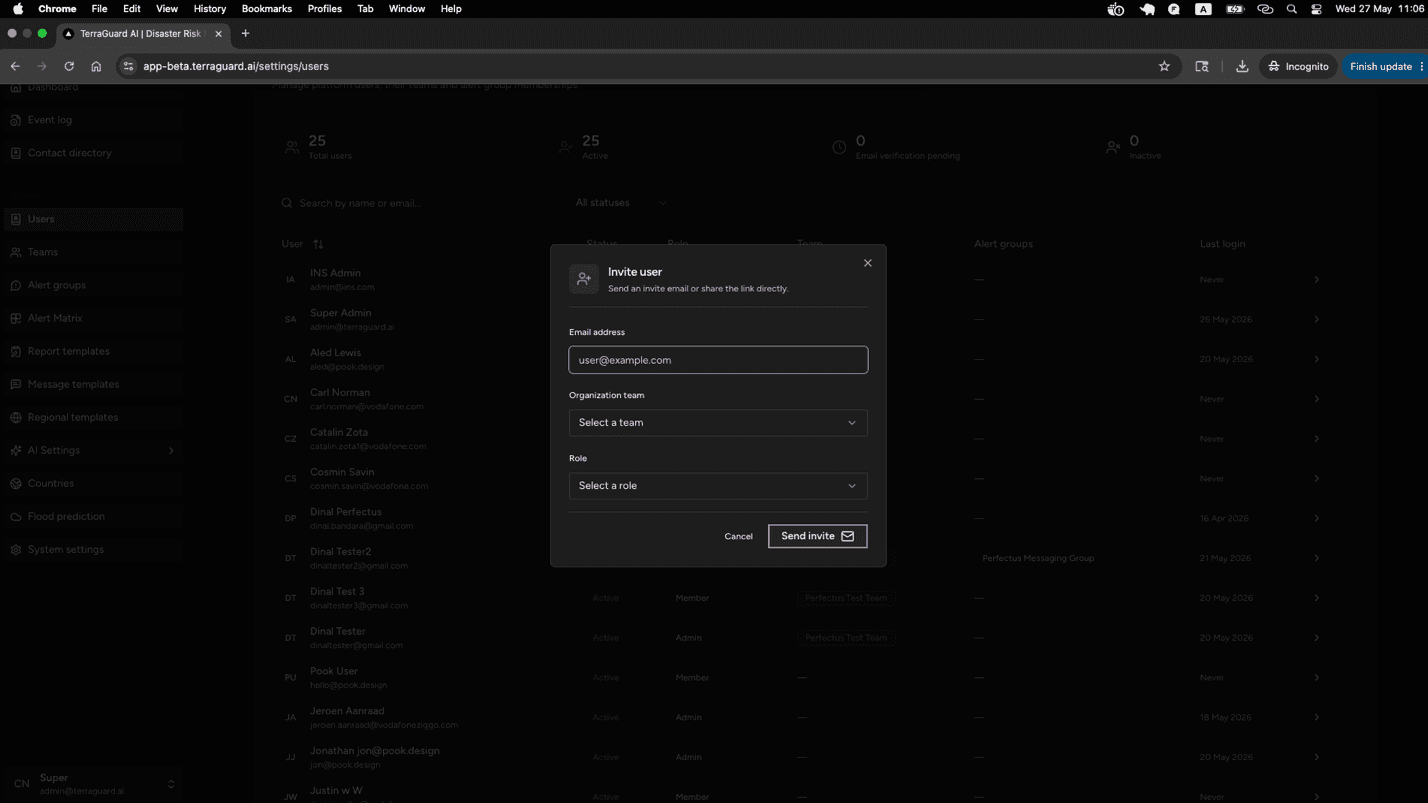Click Perfectus Messaging Group alert group
Image resolution: width=1428 pixels, height=803 pixels.
click(x=1038, y=558)
